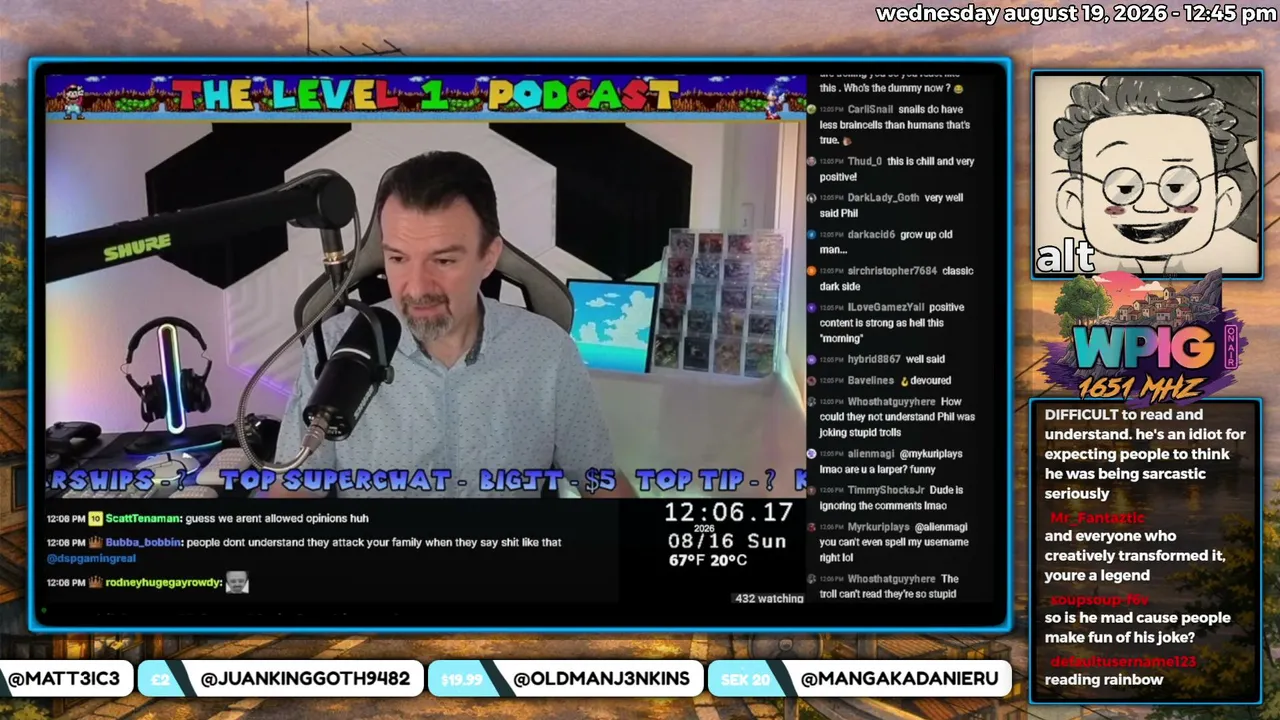Click the ILoveGamezYall username in side chat

tap(886, 308)
